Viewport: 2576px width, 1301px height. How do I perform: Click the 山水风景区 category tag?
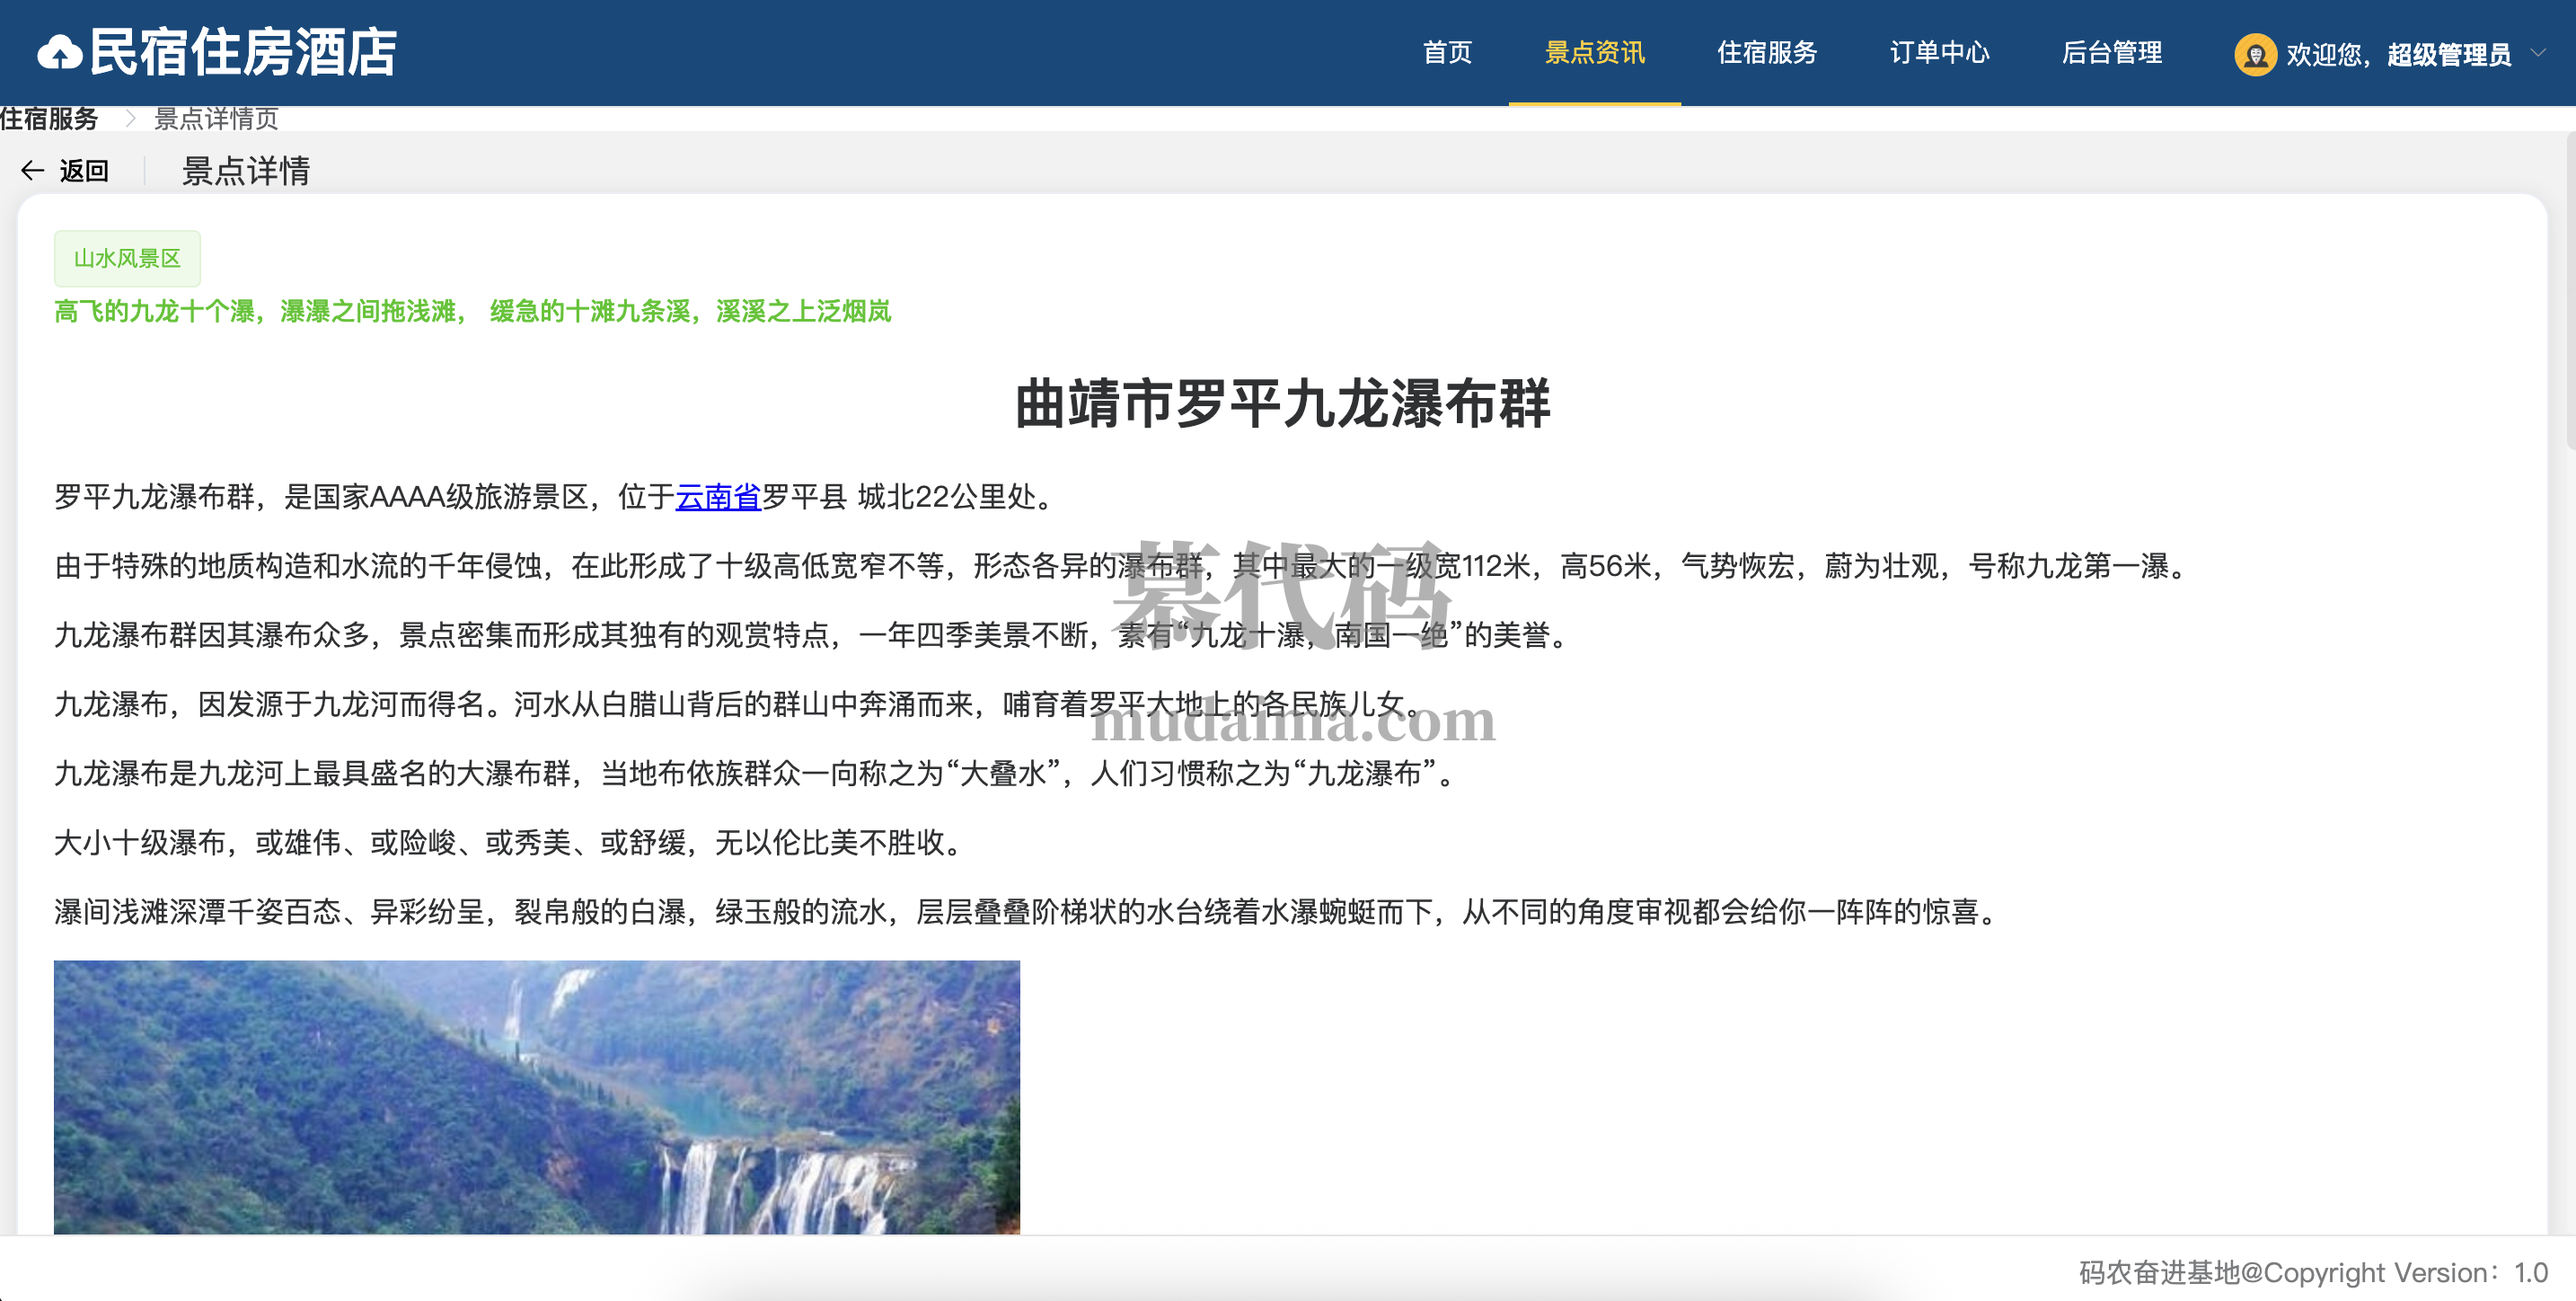(127, 259)
